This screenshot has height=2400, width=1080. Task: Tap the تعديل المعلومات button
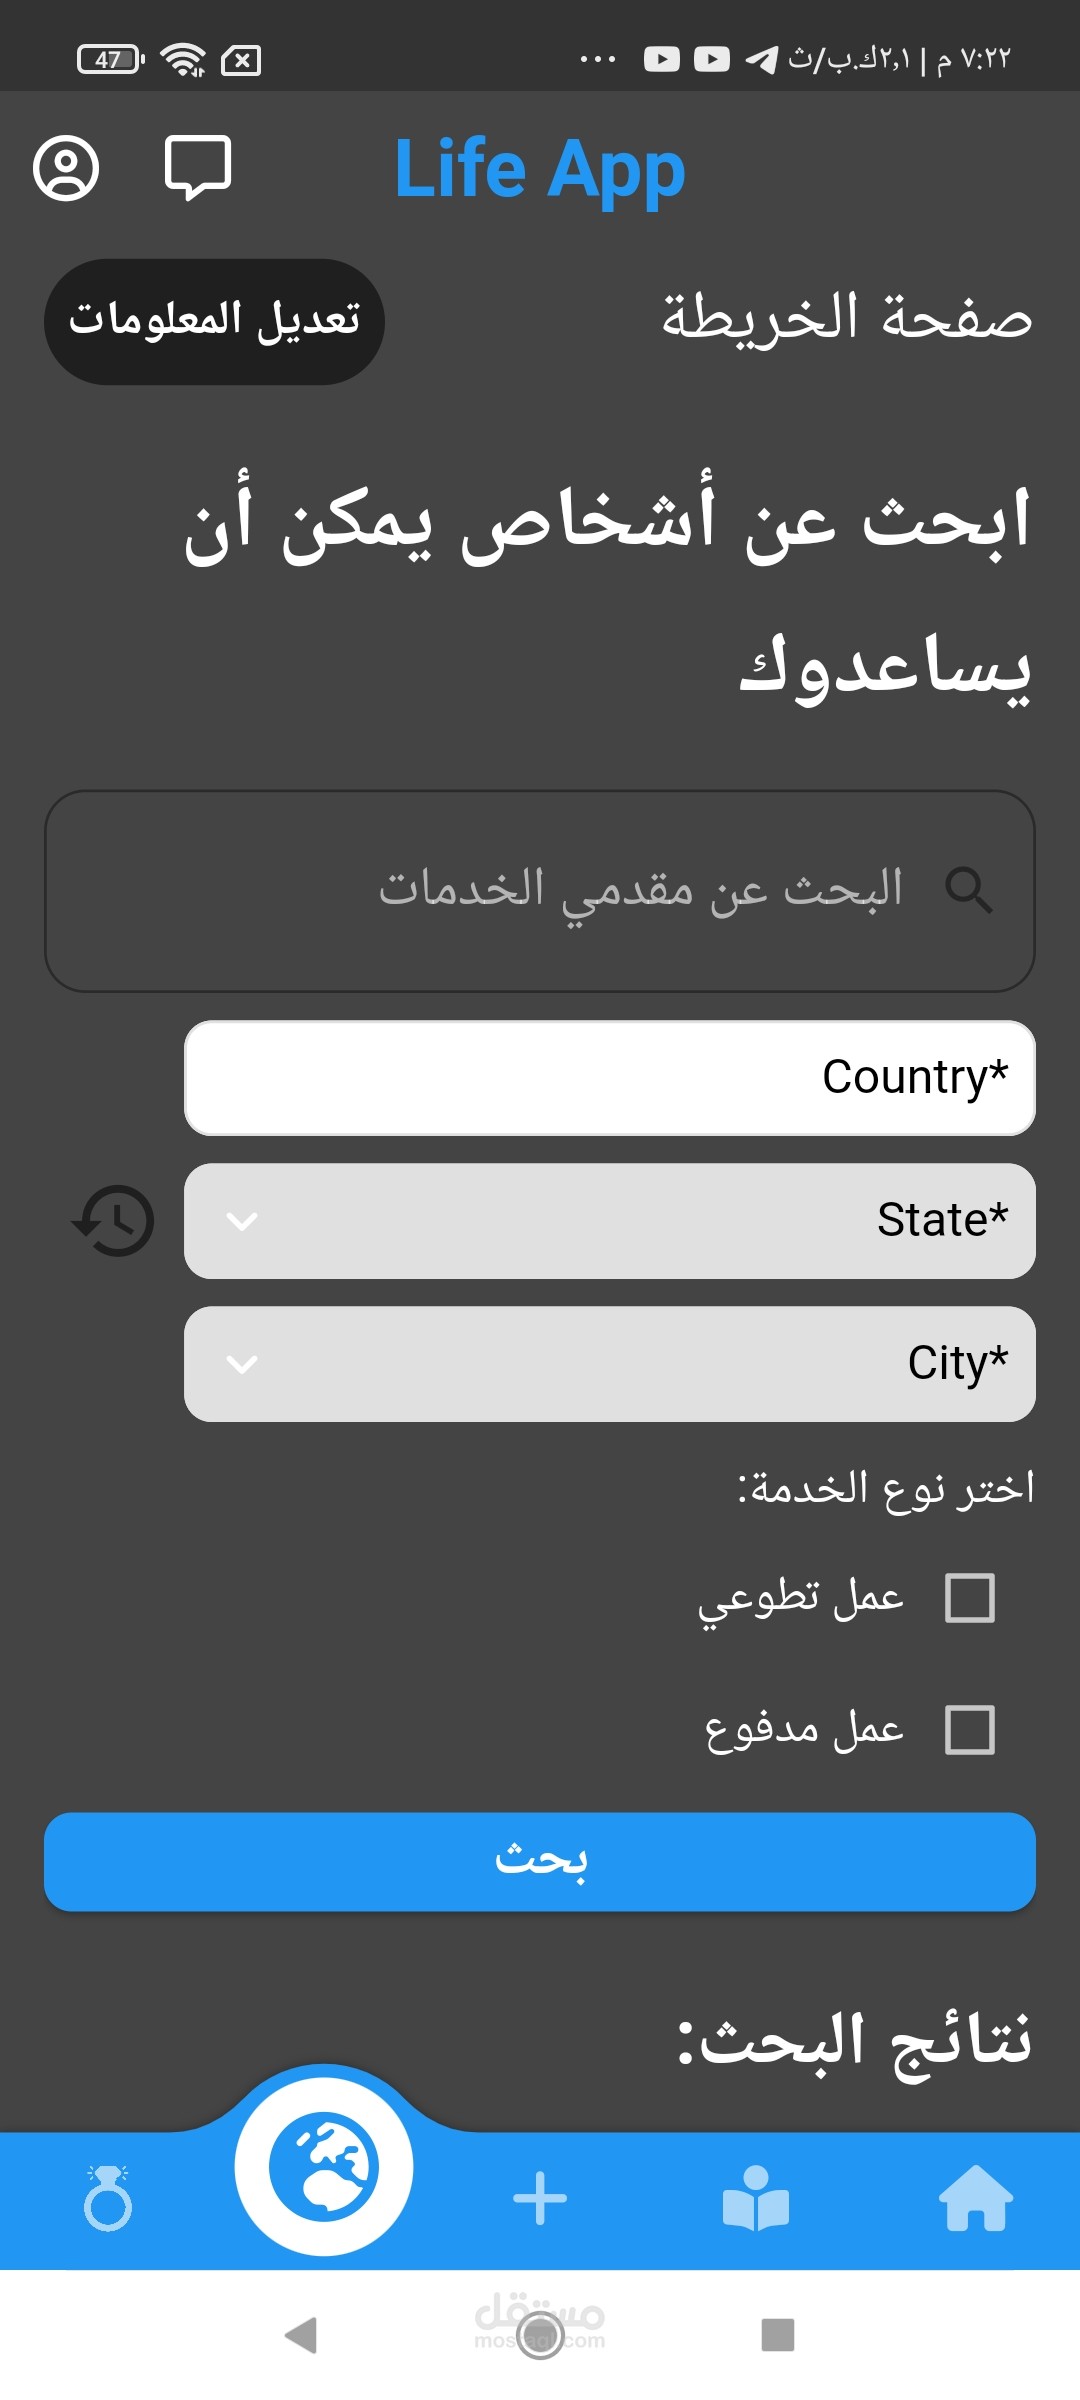click(x=214, y=322)
